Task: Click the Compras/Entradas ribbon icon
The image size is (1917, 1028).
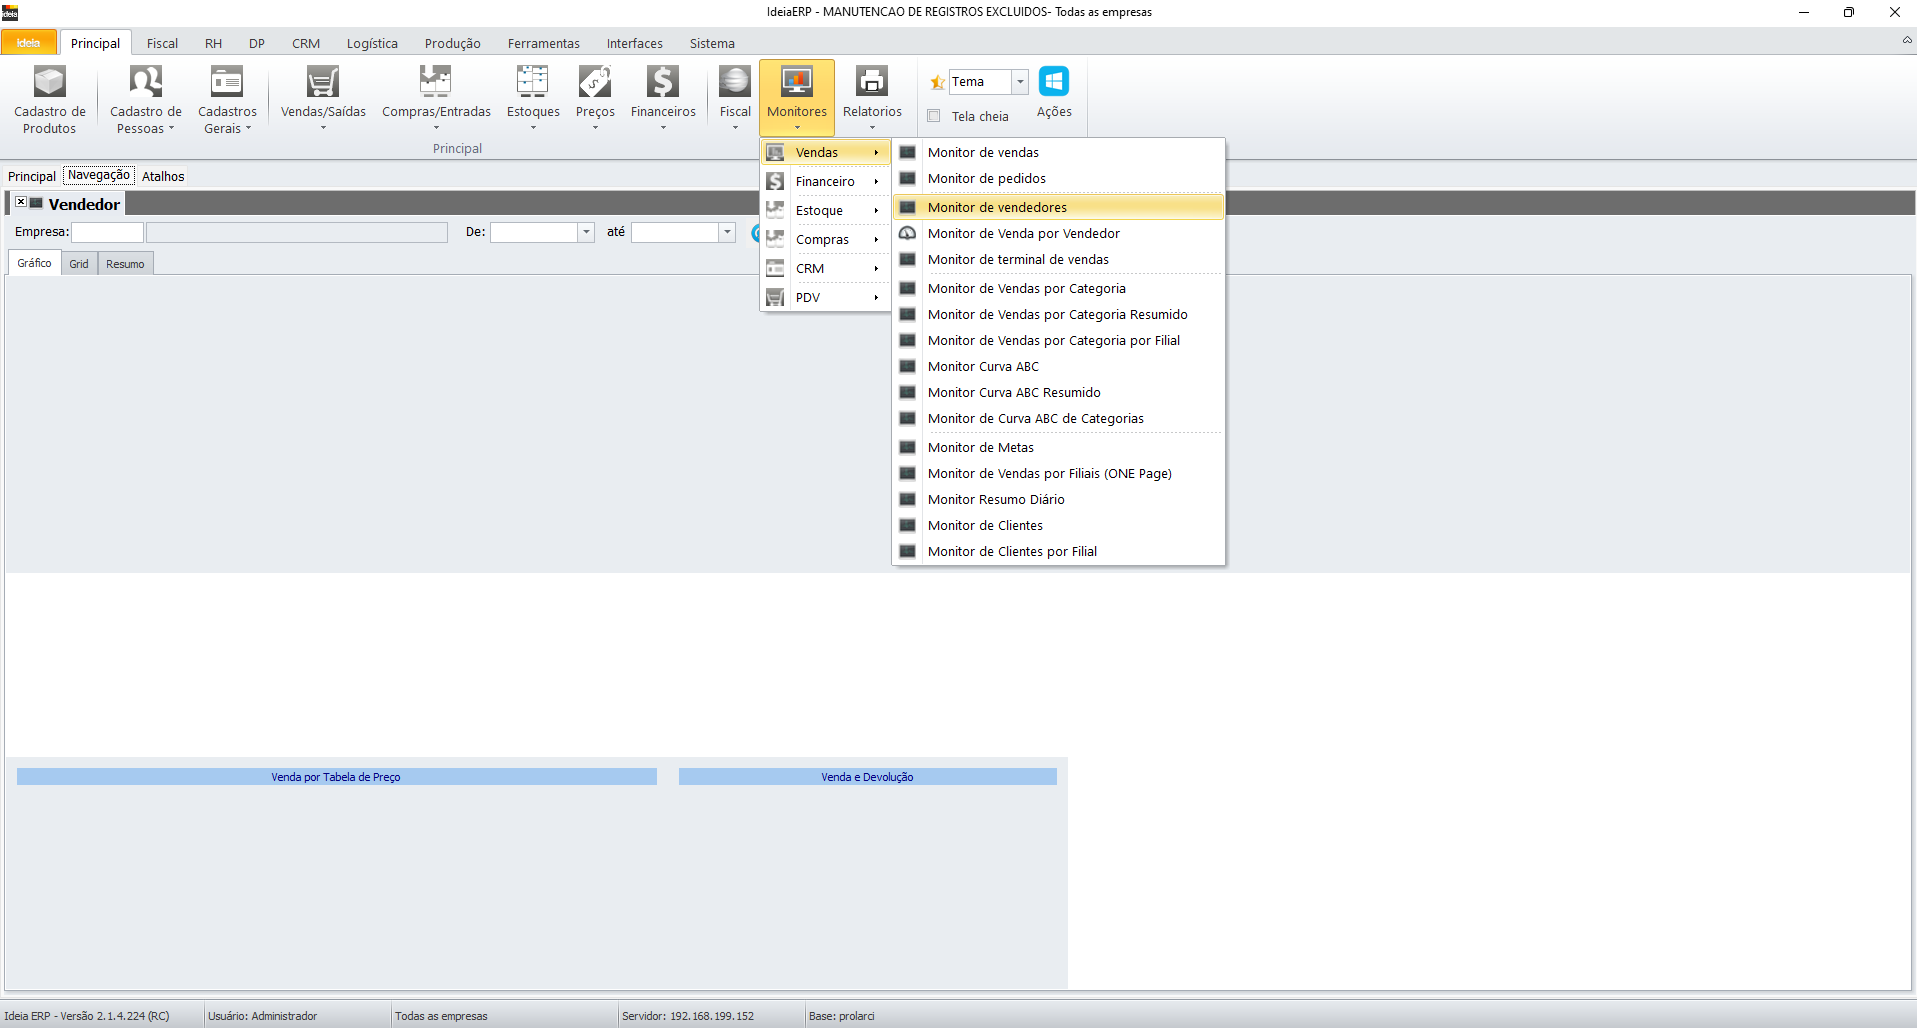Action: tap(436, 82)
